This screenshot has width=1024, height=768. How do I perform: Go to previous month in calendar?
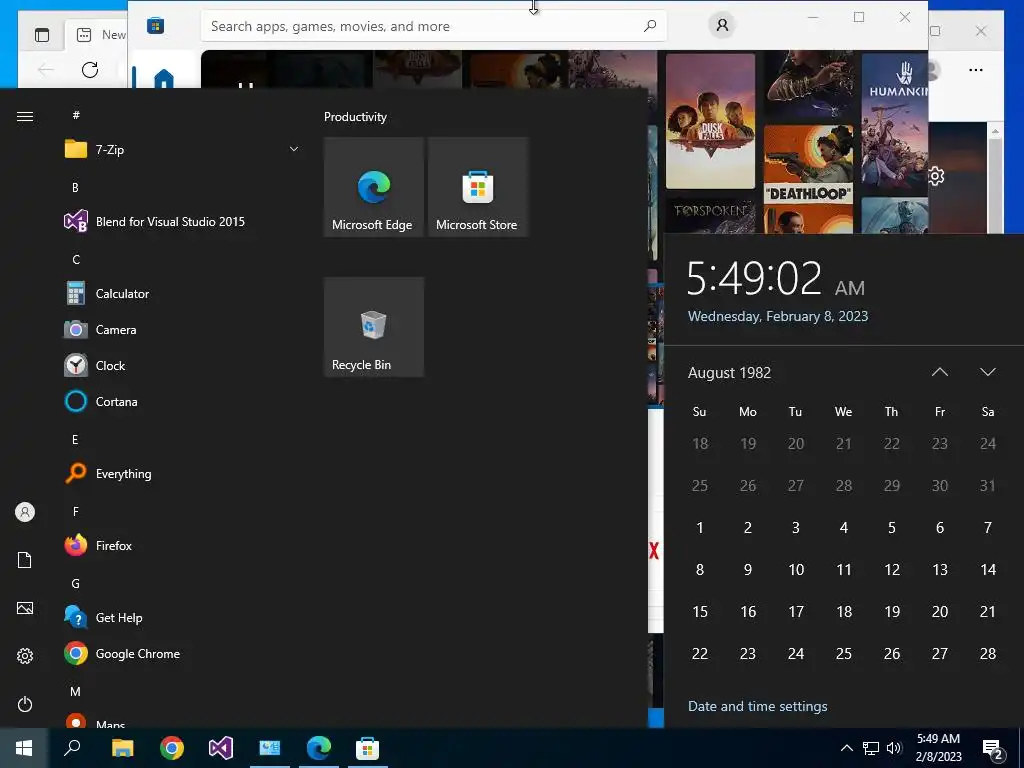pyautogui.click(x=940, y=372)
